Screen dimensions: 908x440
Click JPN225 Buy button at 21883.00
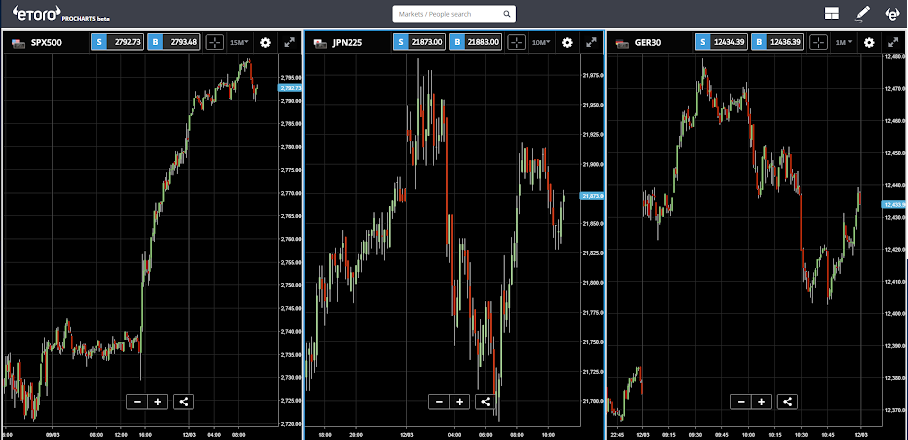click(x=475, y=42)
